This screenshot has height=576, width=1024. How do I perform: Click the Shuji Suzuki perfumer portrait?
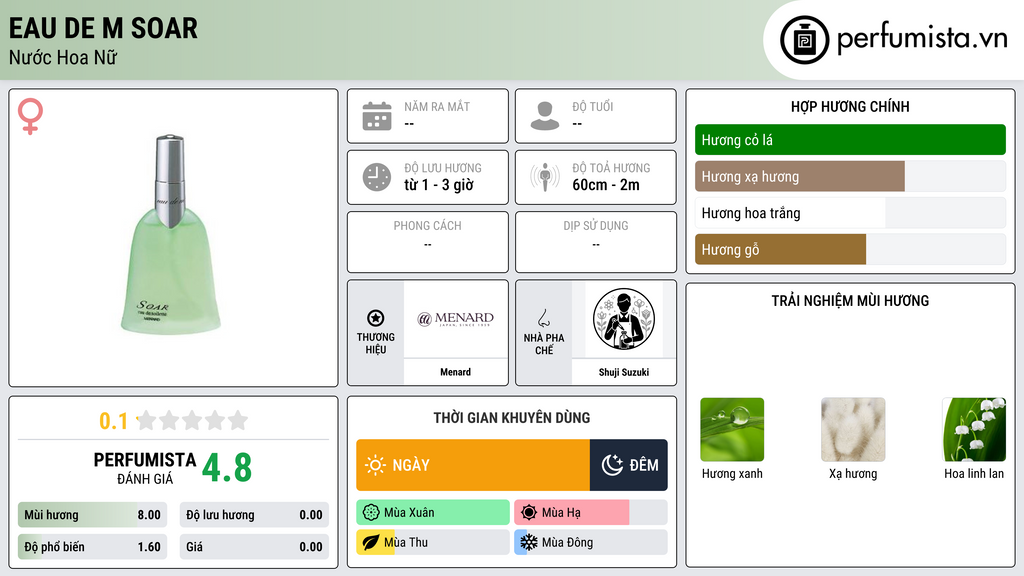point(624,319)
